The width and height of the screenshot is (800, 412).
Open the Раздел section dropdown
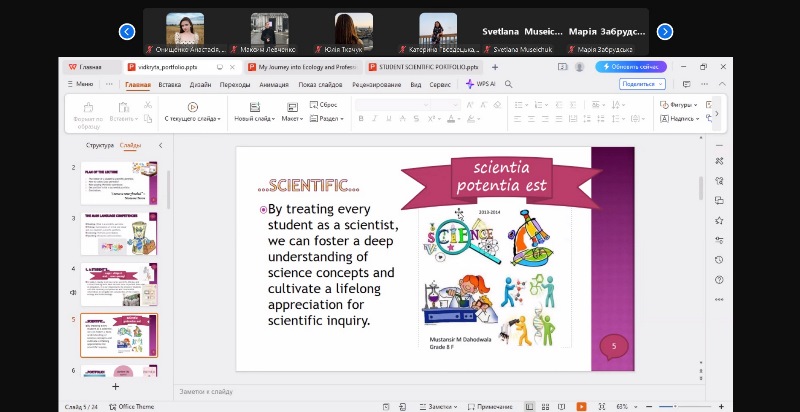tap(329, 118)
